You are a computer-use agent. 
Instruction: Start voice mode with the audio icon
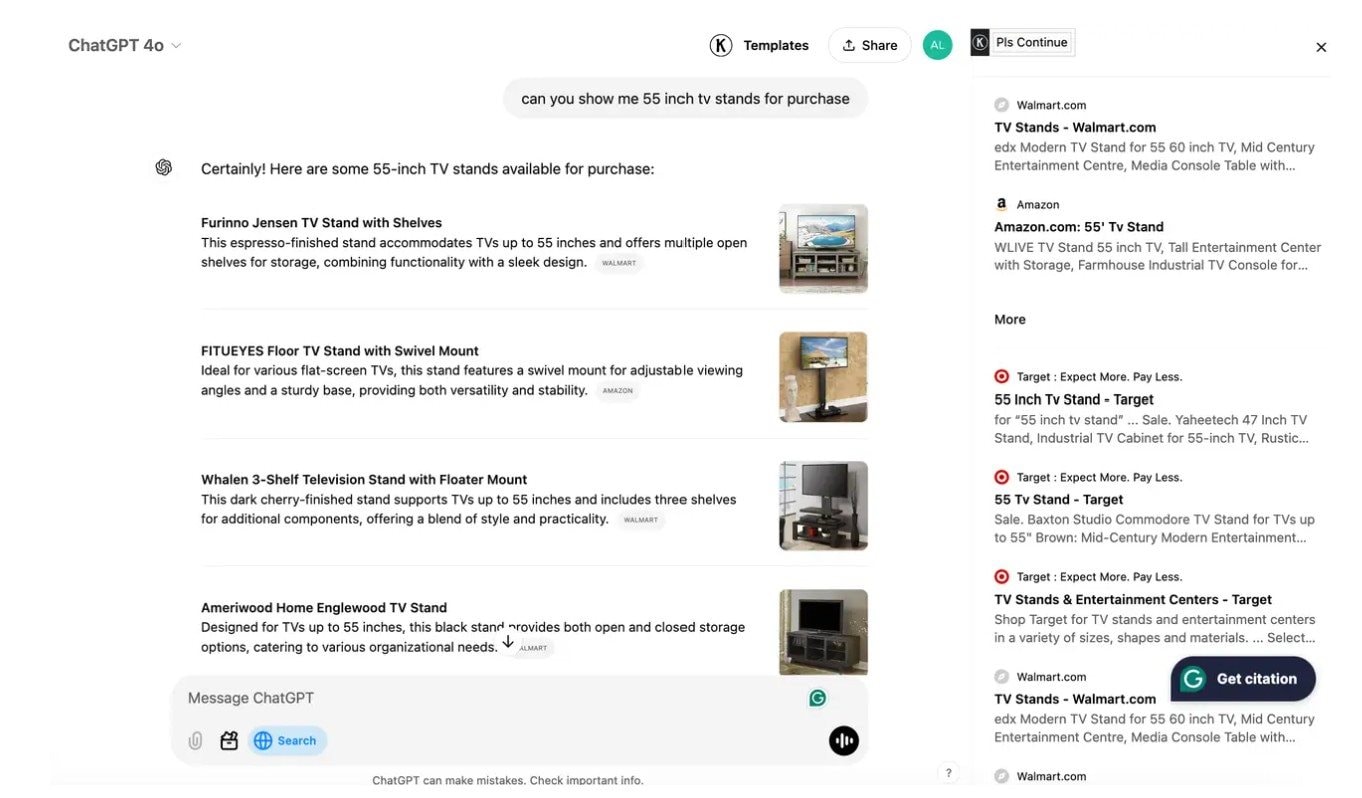coord(844,740)
